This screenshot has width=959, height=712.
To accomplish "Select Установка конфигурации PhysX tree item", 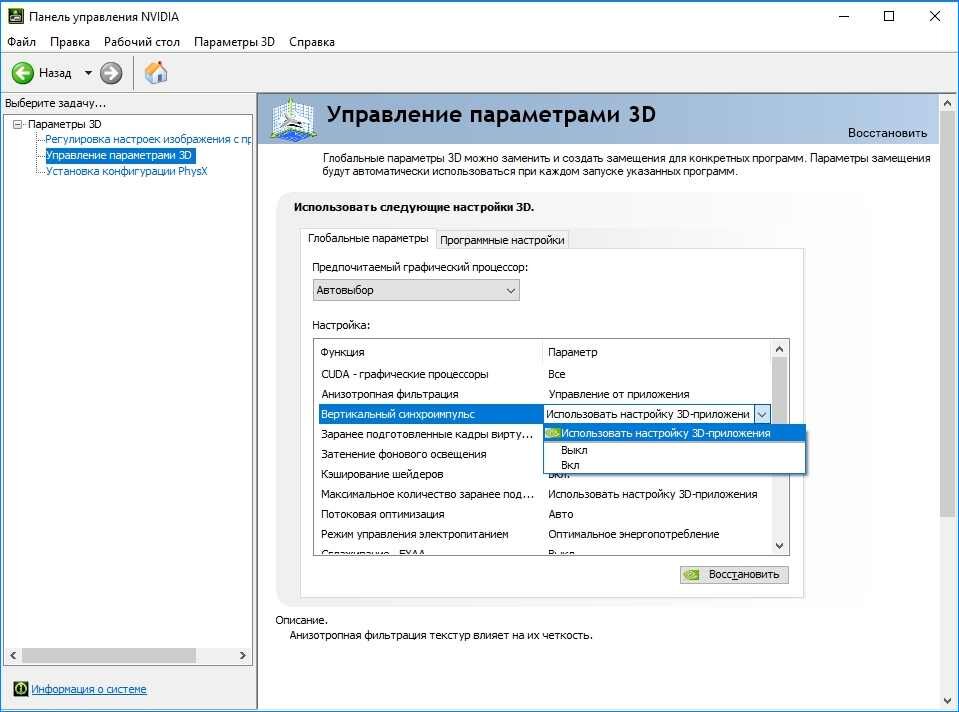I will point(127,171).
